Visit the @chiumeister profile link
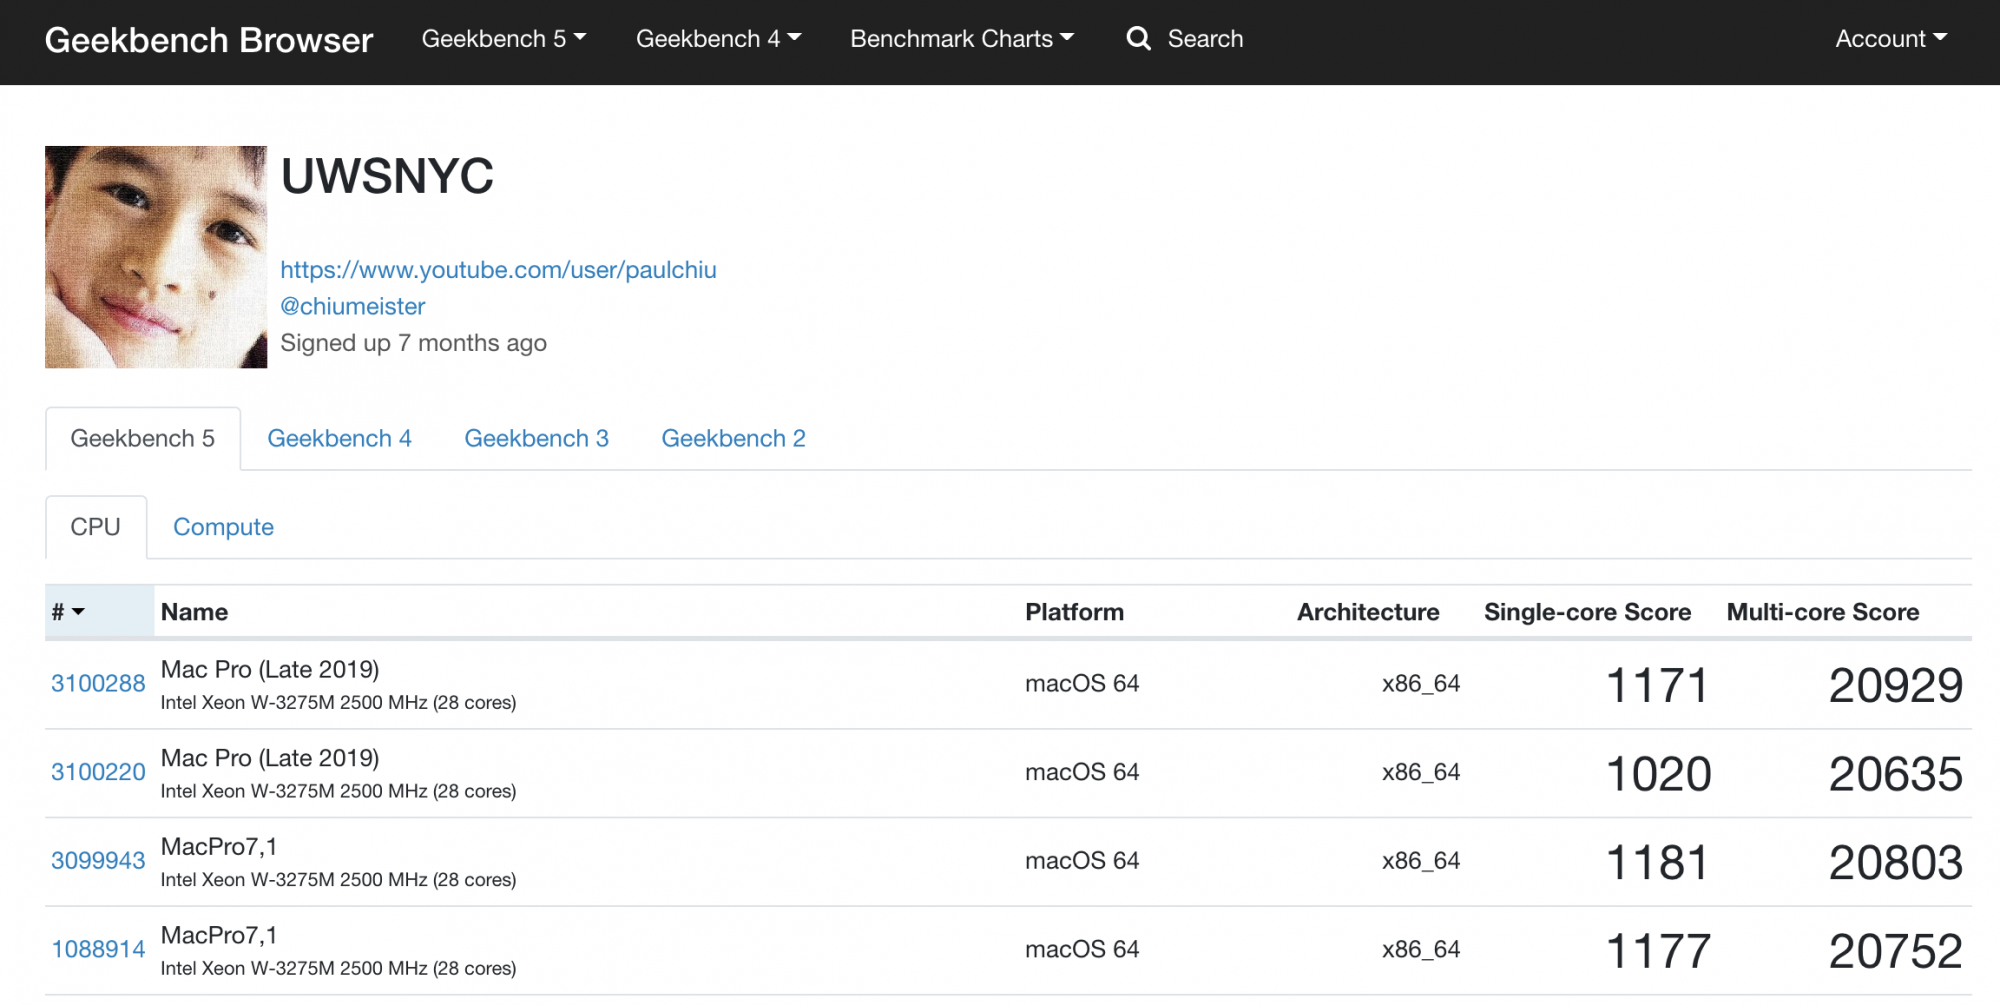 point(352,306)
